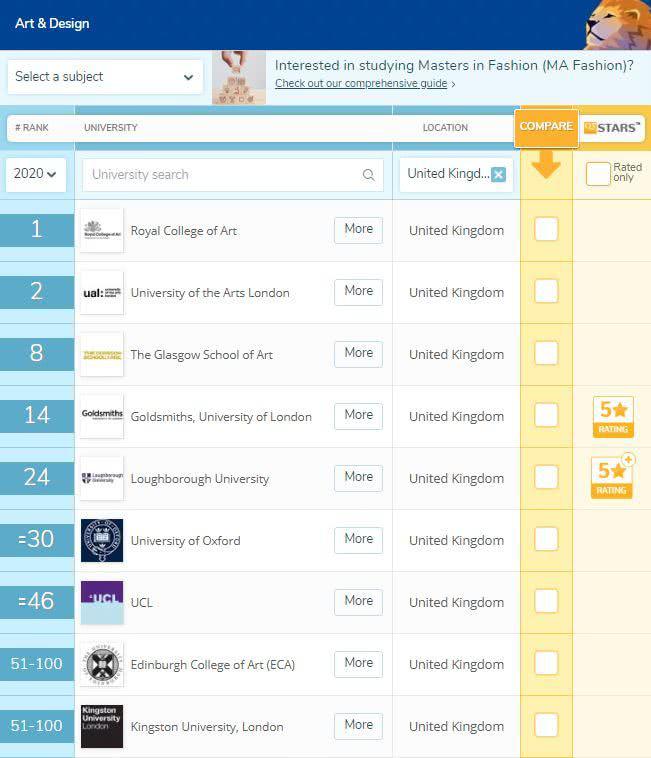Check compare box for University of Oxford
The height and width of the screenshot is (758, 651).
546,540
